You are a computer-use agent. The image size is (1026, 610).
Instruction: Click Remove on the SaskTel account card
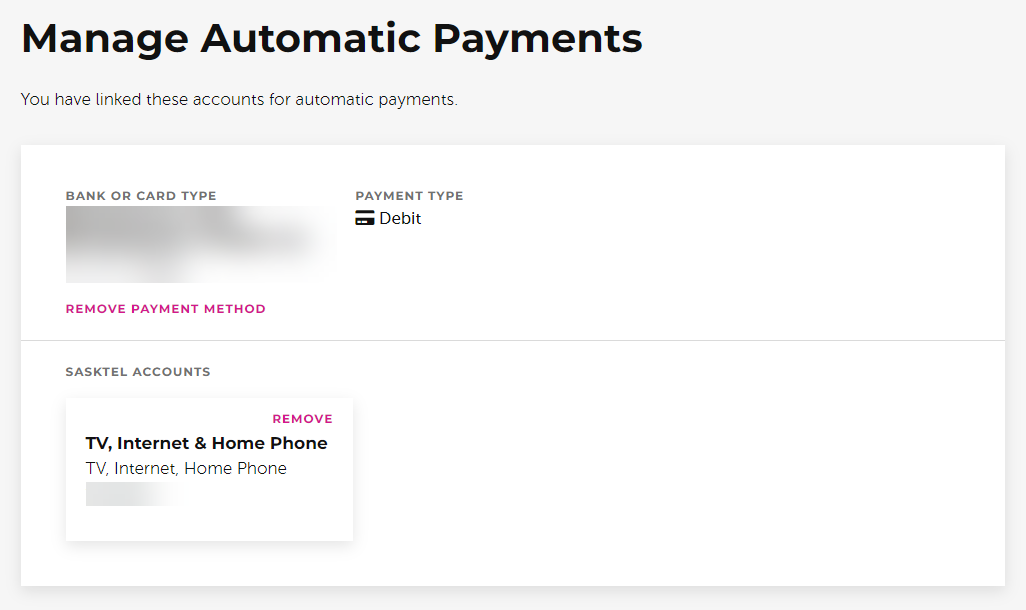pyautogui.click(x=302, y=418)
